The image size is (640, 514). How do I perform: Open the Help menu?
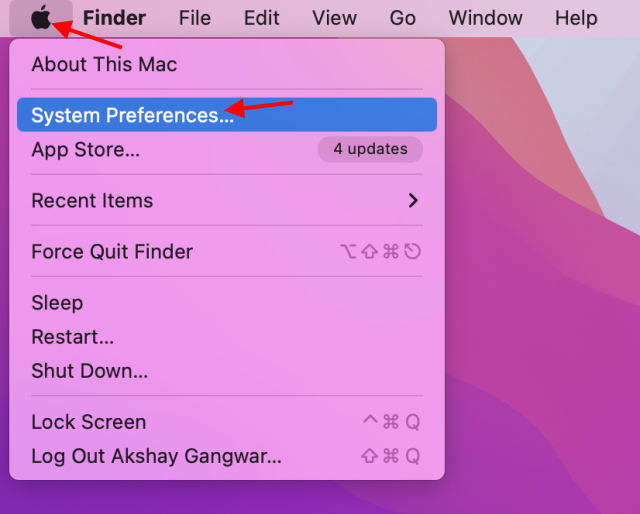tap(575, 18)
